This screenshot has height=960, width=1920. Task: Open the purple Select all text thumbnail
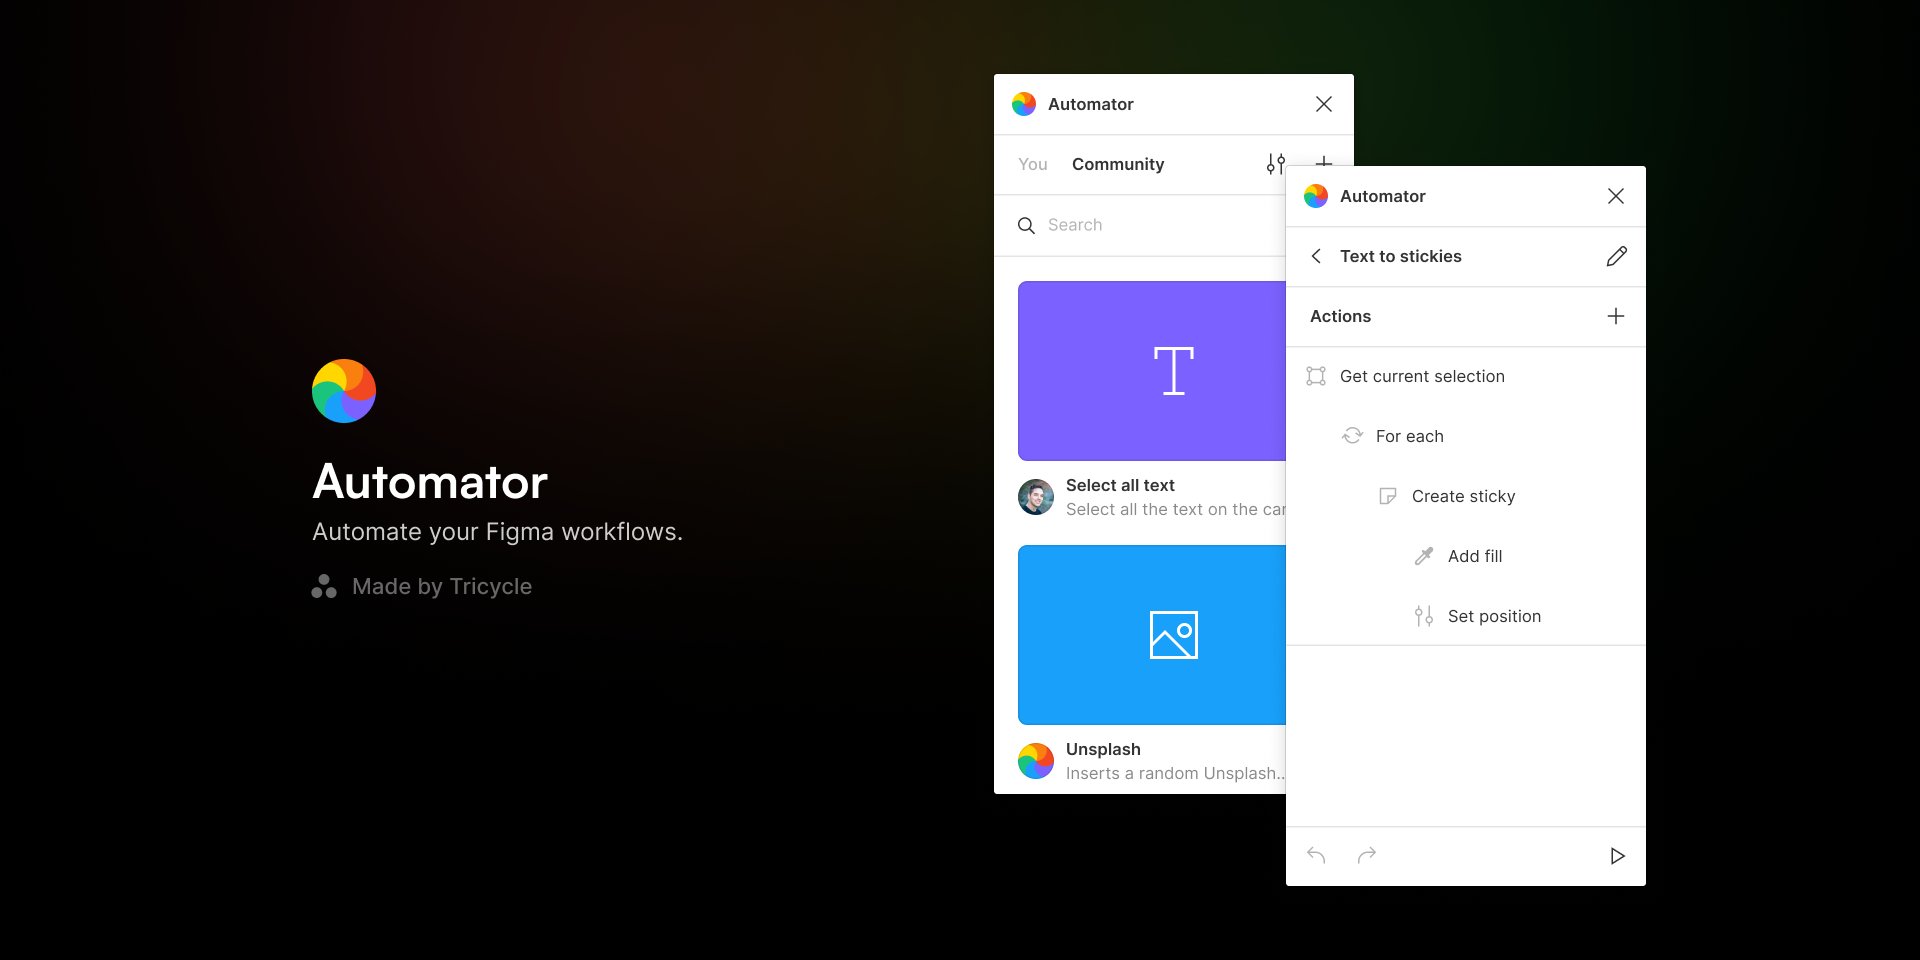1152,371
